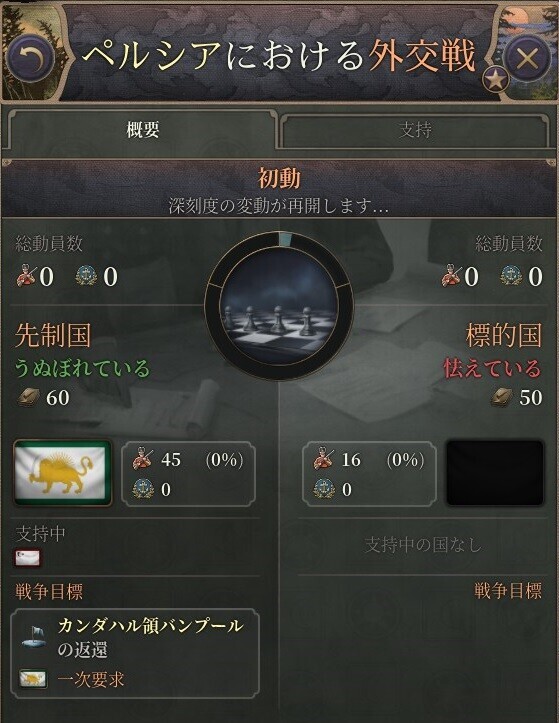Close the diplomatic play panel
Screen dimensions: 559x723
pyautogui.click(x=527, y=59)
